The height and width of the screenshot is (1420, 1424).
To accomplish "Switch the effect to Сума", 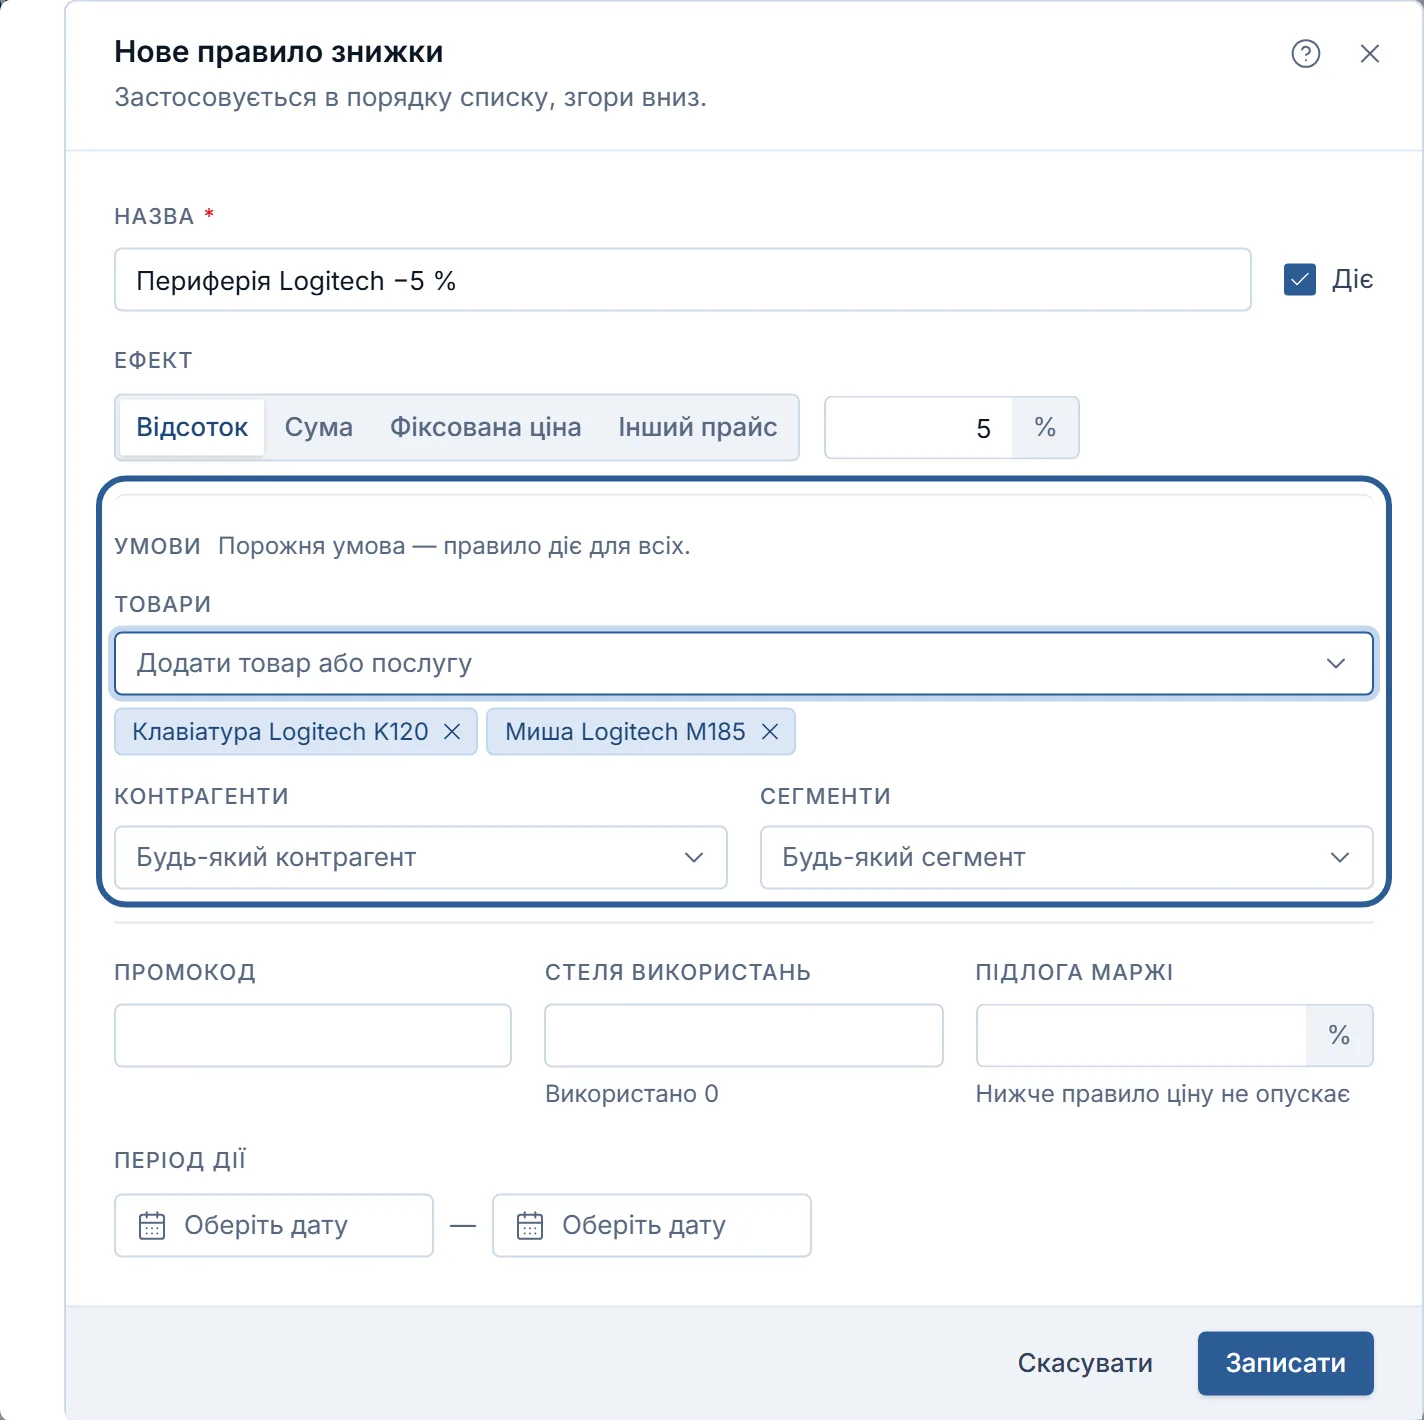I will pos(319,427).
